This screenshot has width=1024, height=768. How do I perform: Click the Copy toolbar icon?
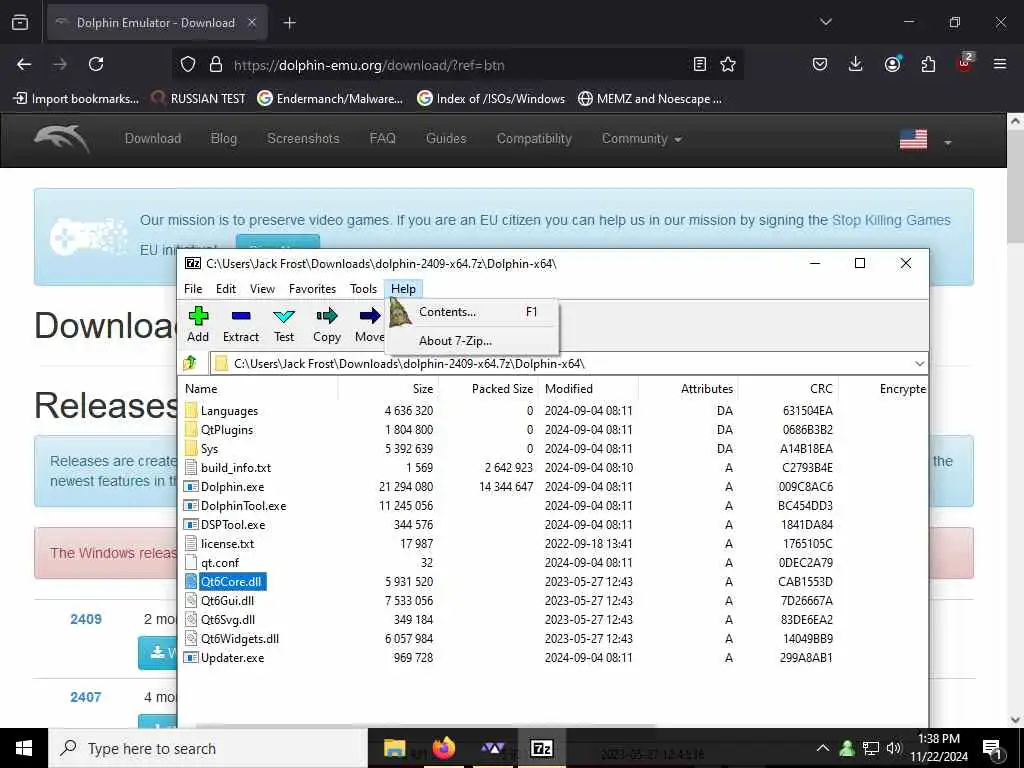tap(327, 324)
